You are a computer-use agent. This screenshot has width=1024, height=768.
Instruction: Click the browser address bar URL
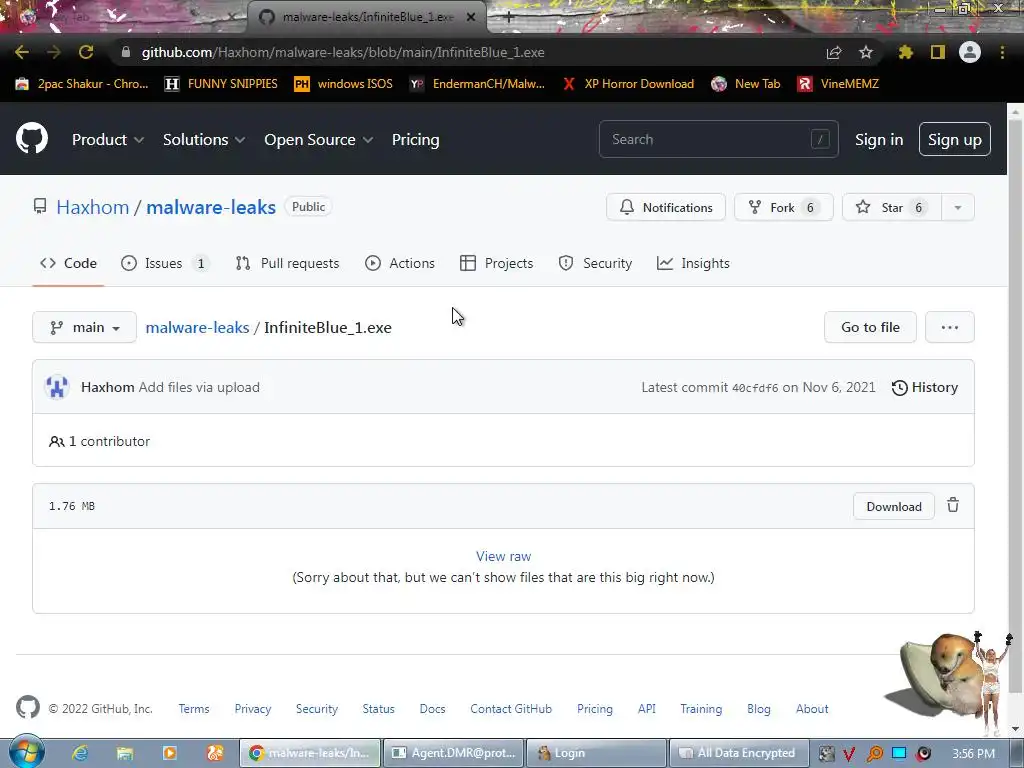[x=343, y=52]
